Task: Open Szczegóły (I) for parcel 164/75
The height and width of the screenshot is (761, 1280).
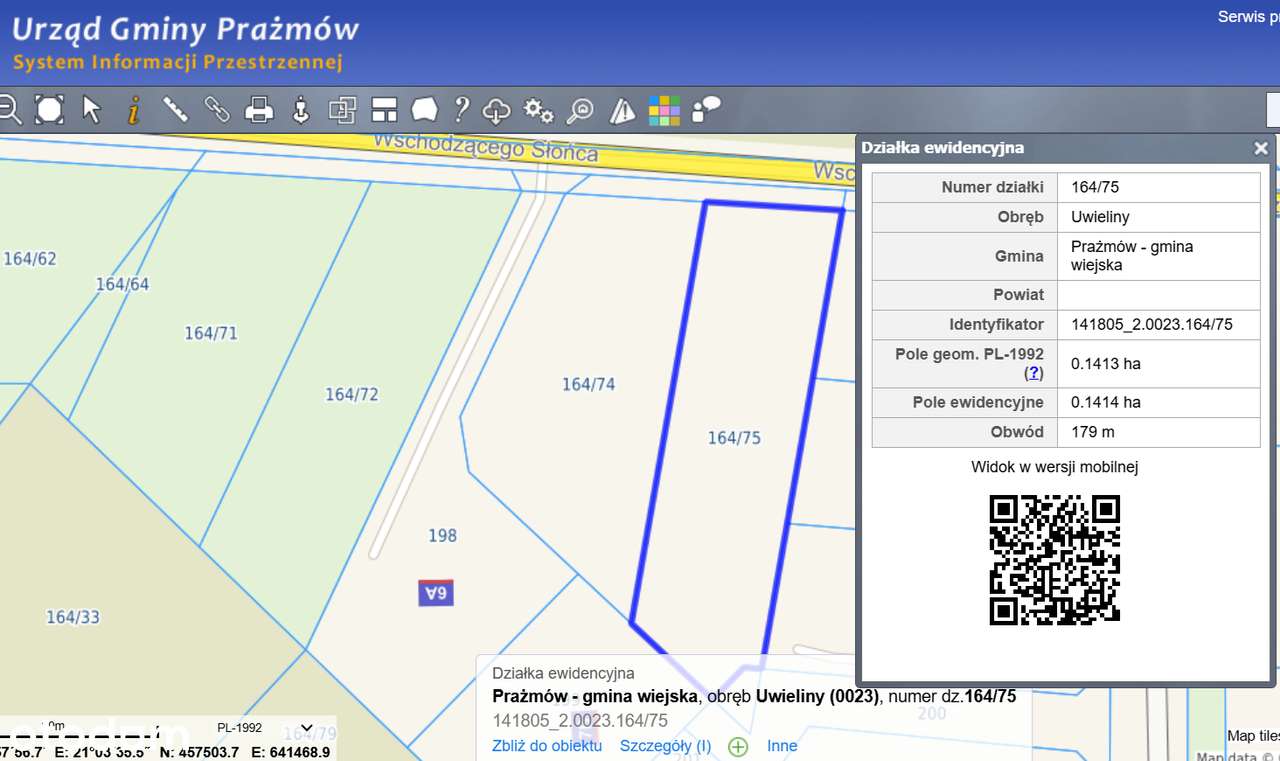Action: tap(664, 746)
